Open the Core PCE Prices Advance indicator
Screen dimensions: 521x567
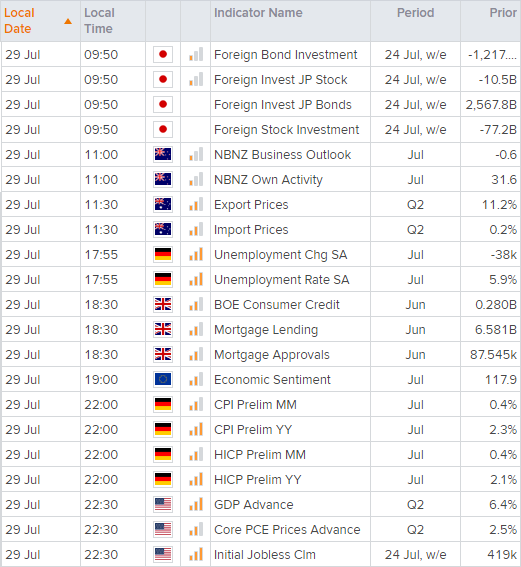[287, 529]
